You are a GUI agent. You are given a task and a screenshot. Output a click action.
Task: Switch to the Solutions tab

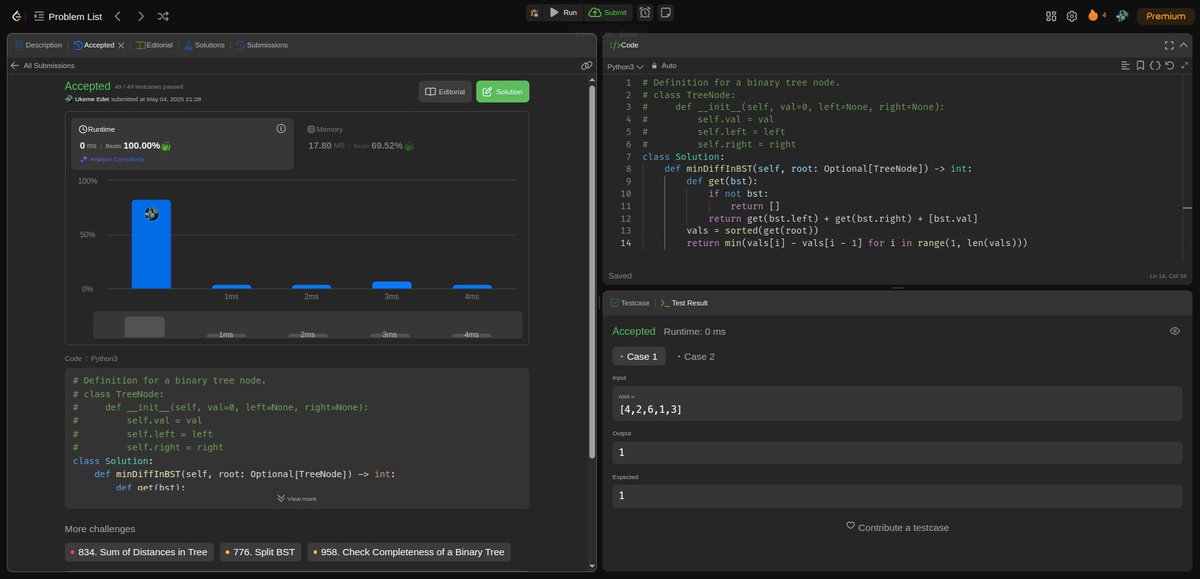(204, 45)
